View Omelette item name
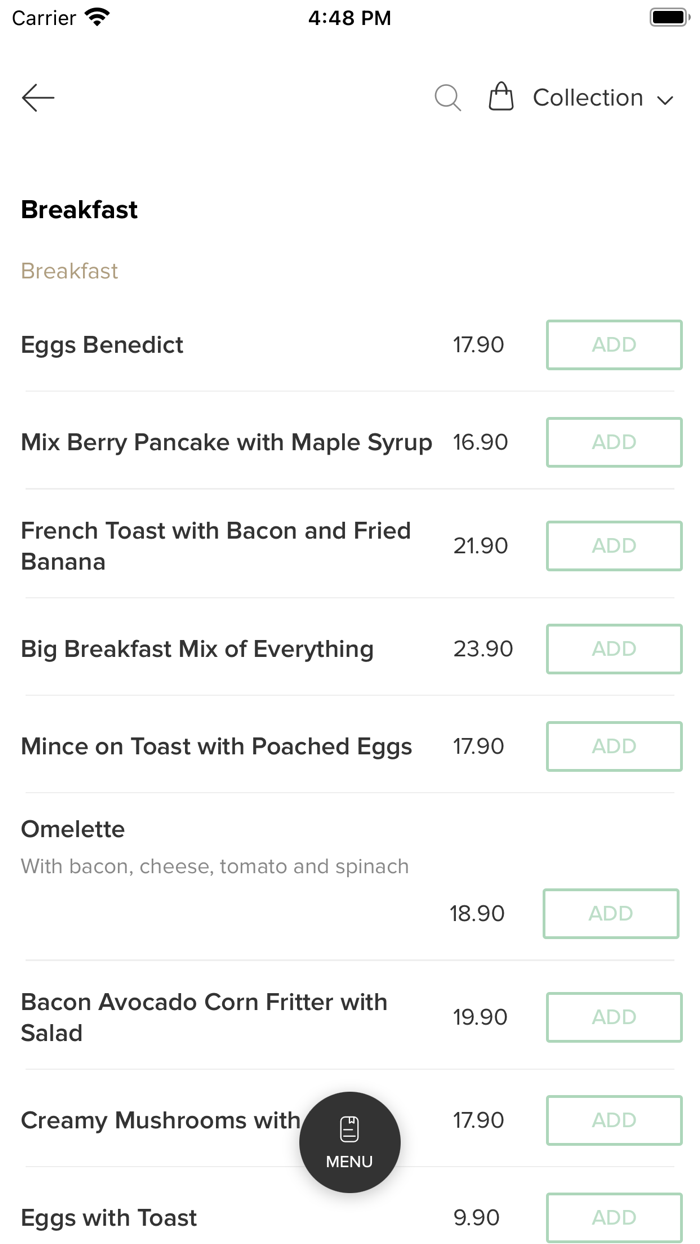The height and width of the screenshot is (1244, 700). (73, 829)
